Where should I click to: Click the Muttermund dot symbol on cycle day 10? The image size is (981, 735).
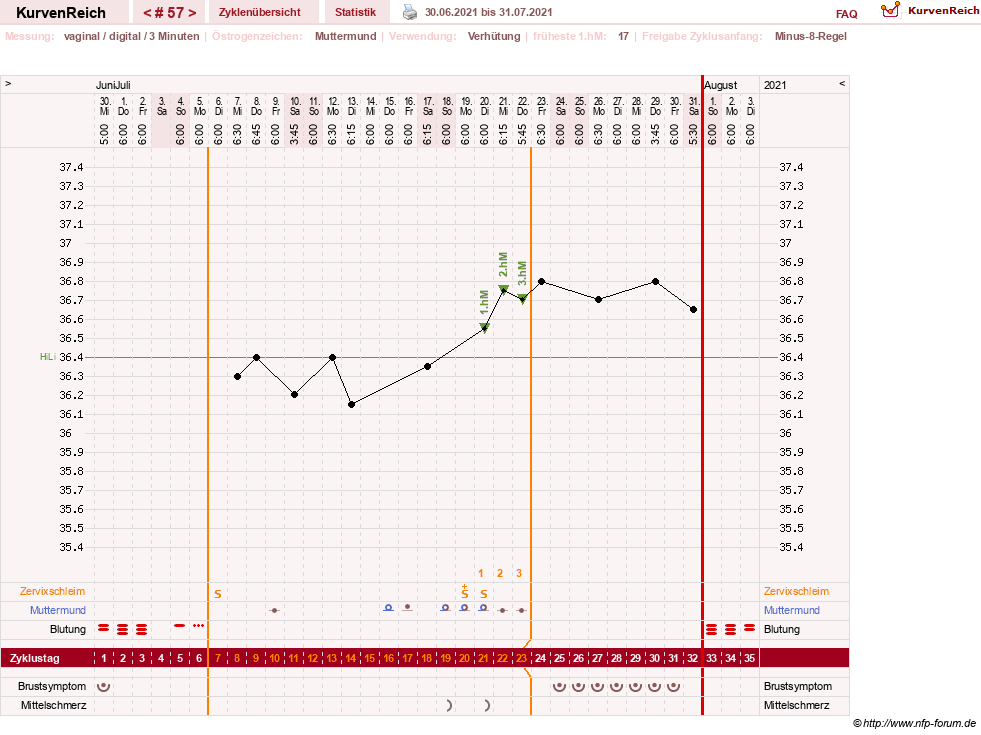click(274, 610)
